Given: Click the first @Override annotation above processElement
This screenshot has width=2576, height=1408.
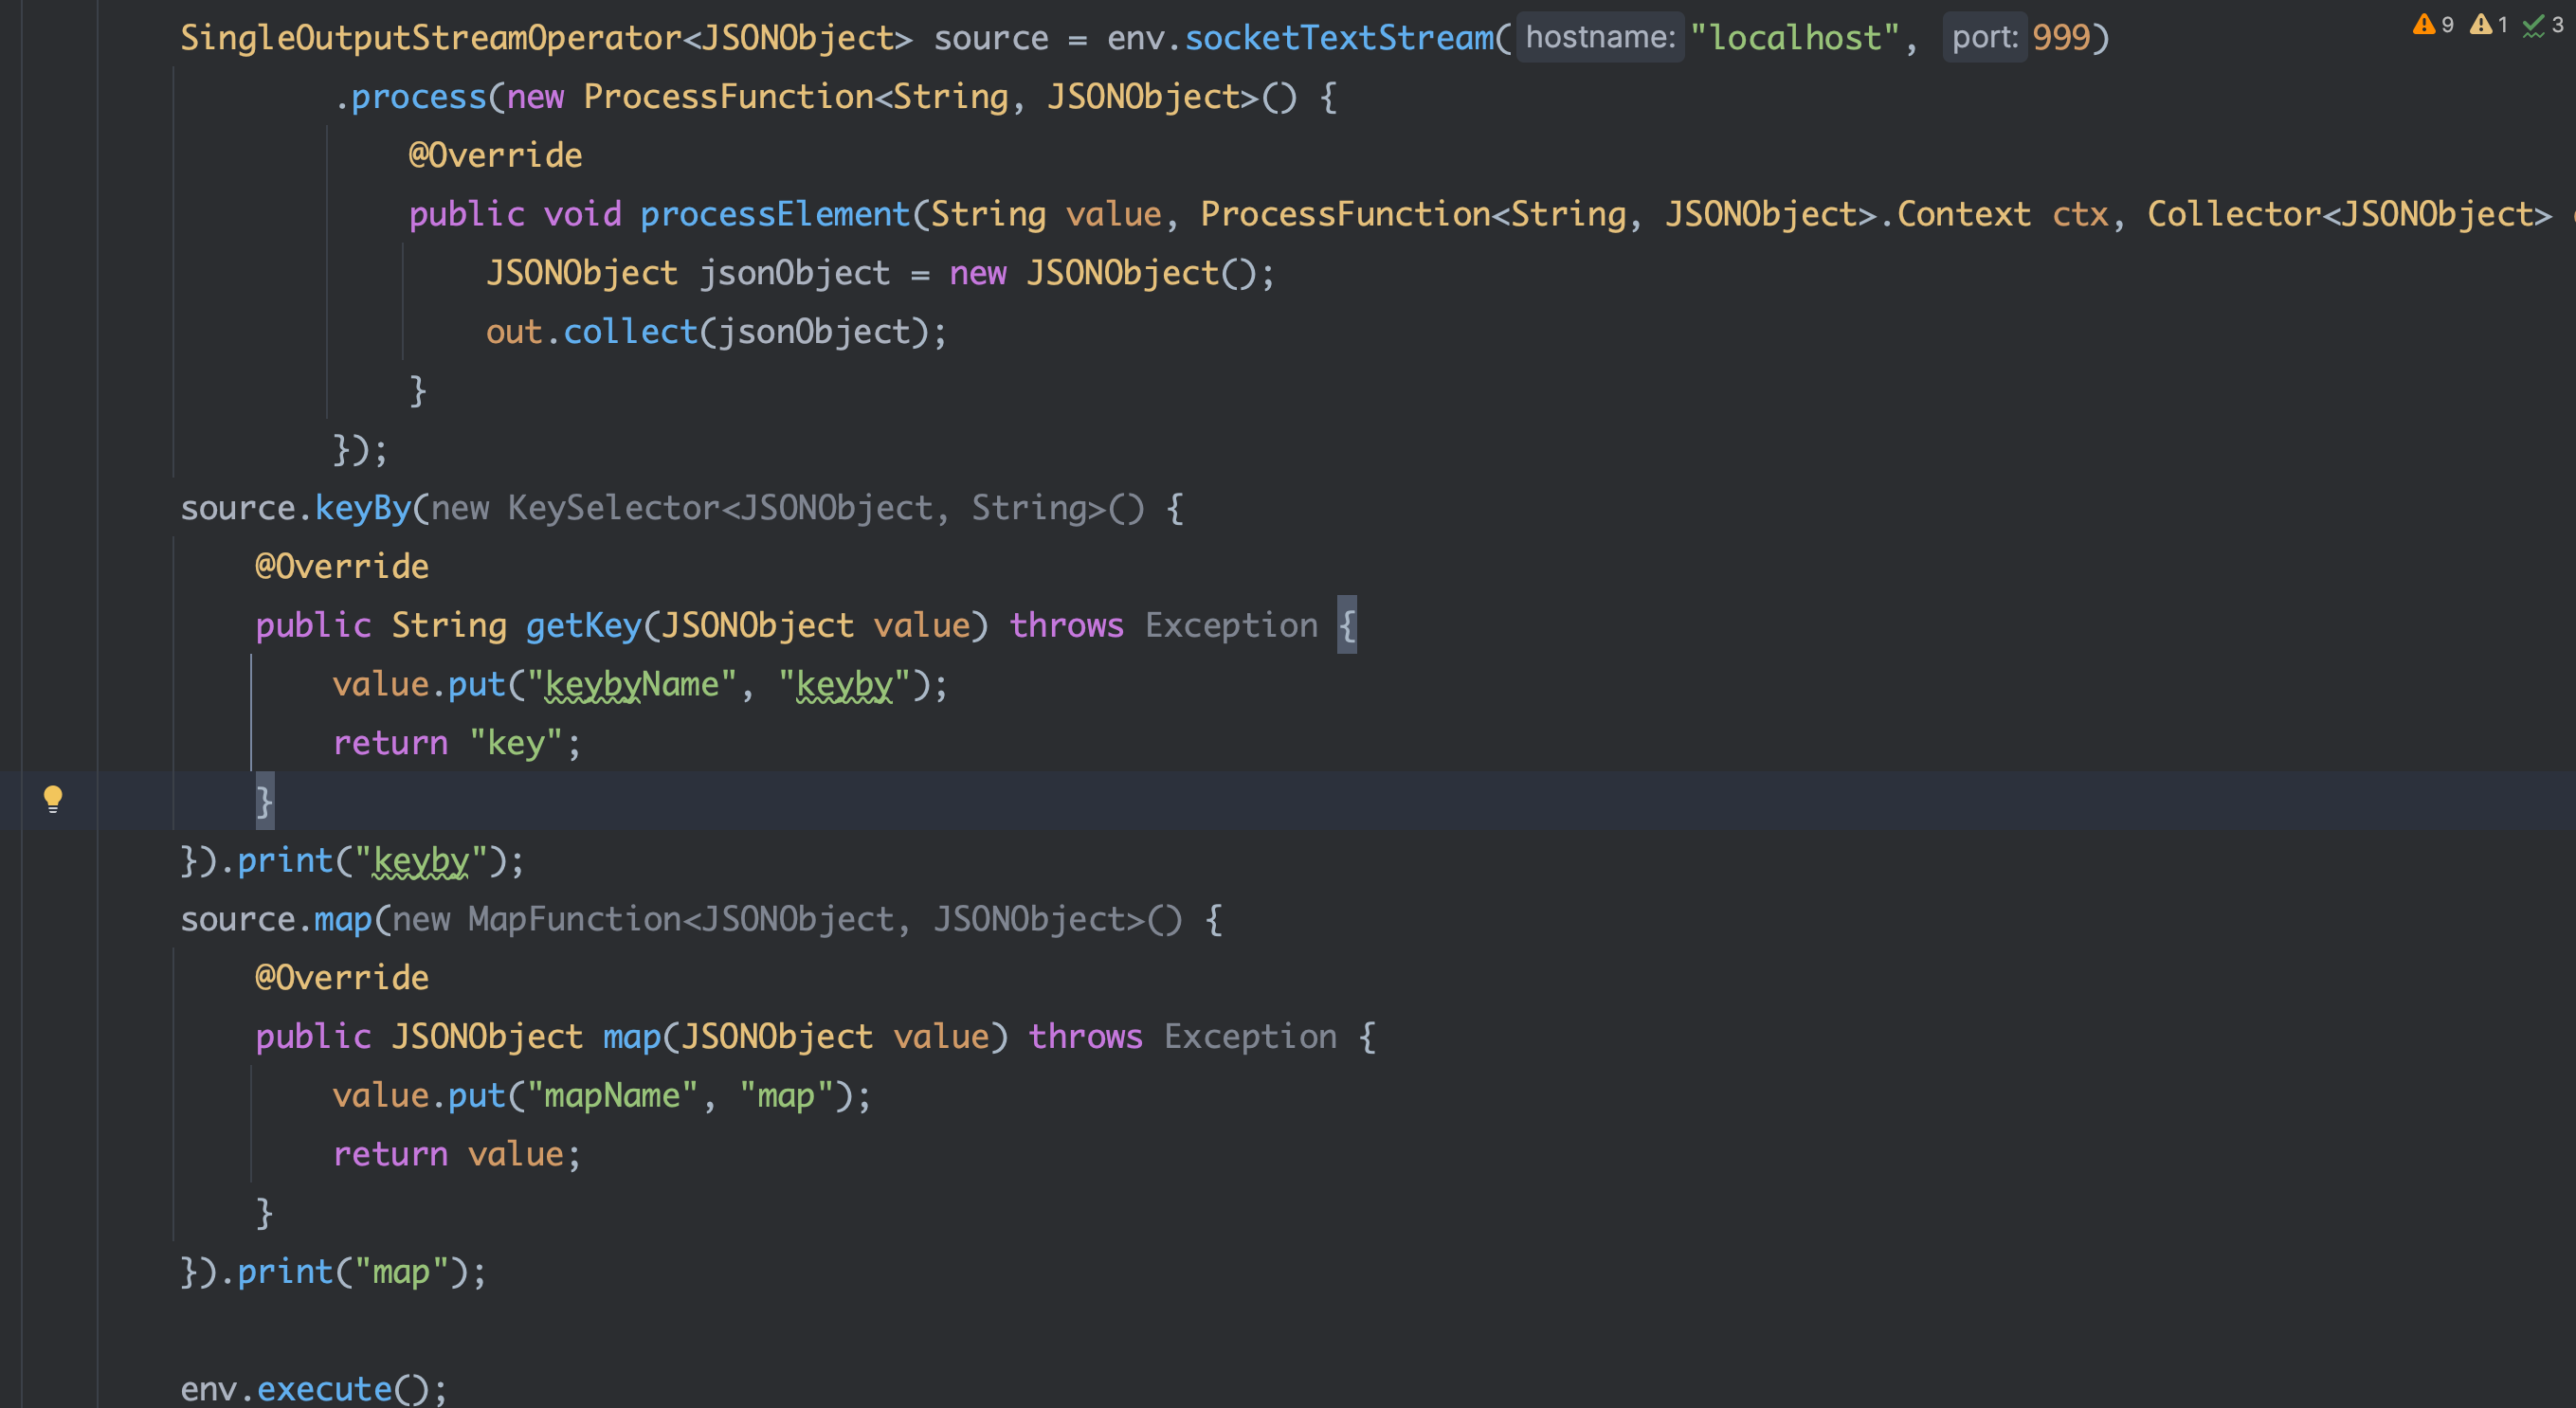Looking at the screenshot, I should pos(495,155).
